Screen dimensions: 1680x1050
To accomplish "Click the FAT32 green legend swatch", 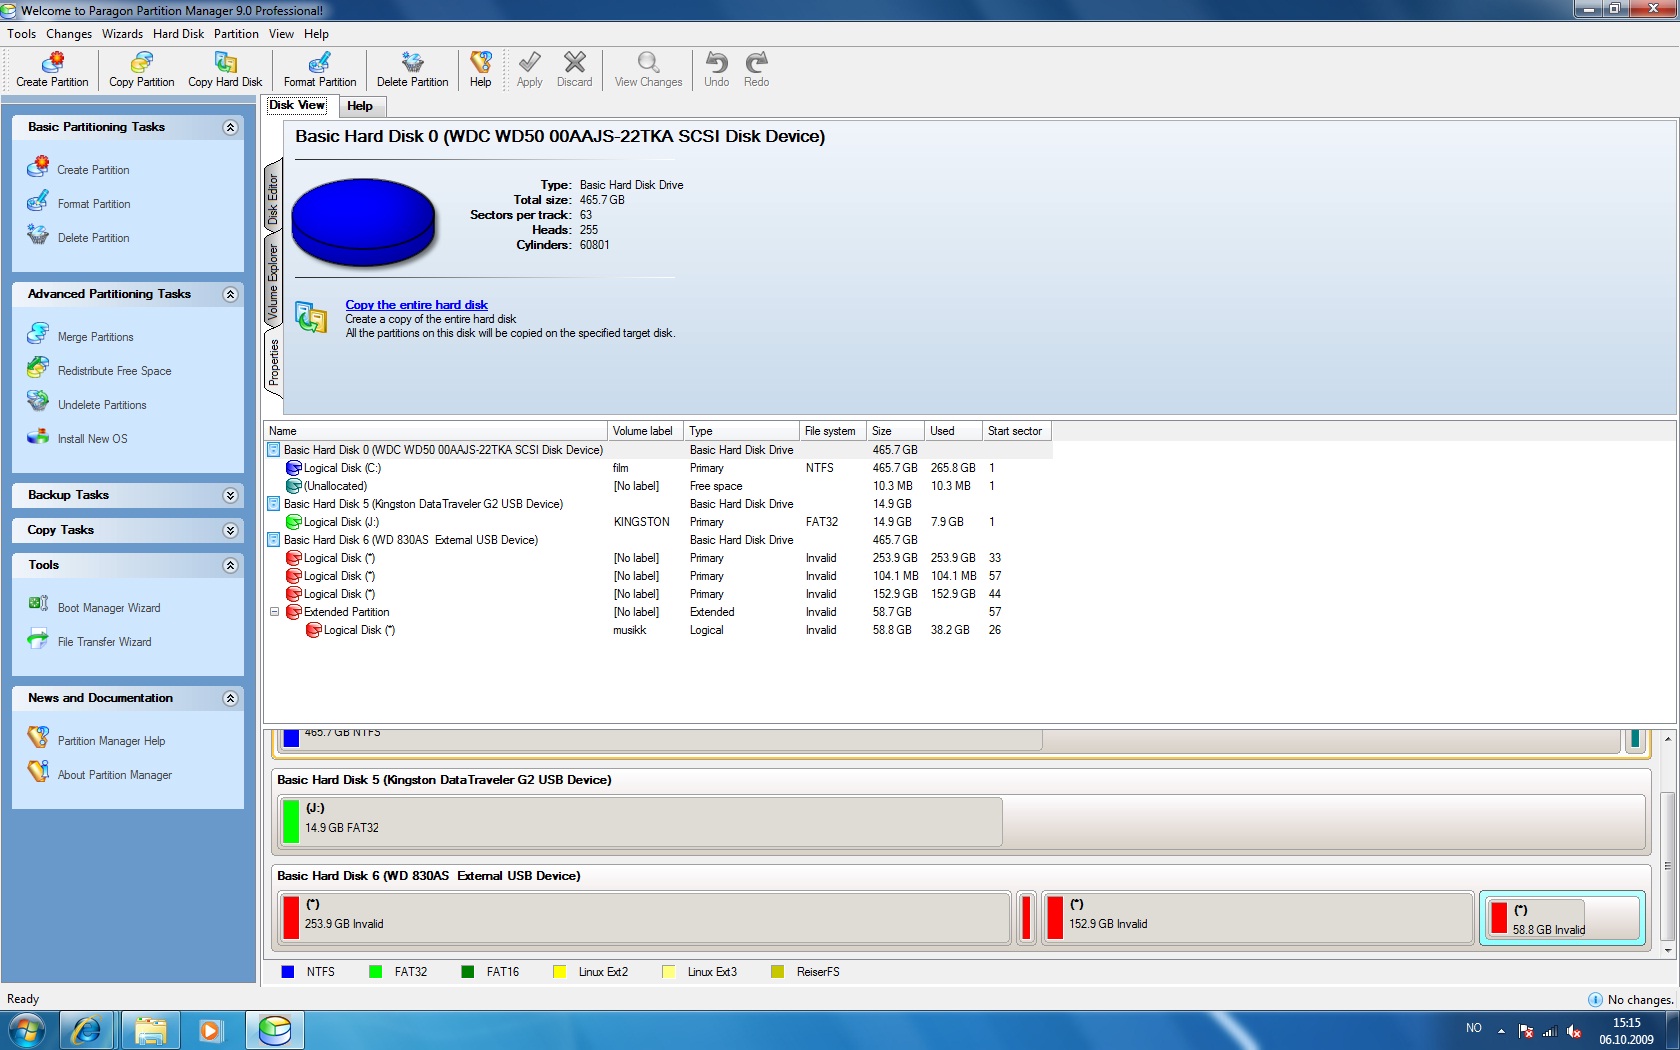I will [376, 972].
